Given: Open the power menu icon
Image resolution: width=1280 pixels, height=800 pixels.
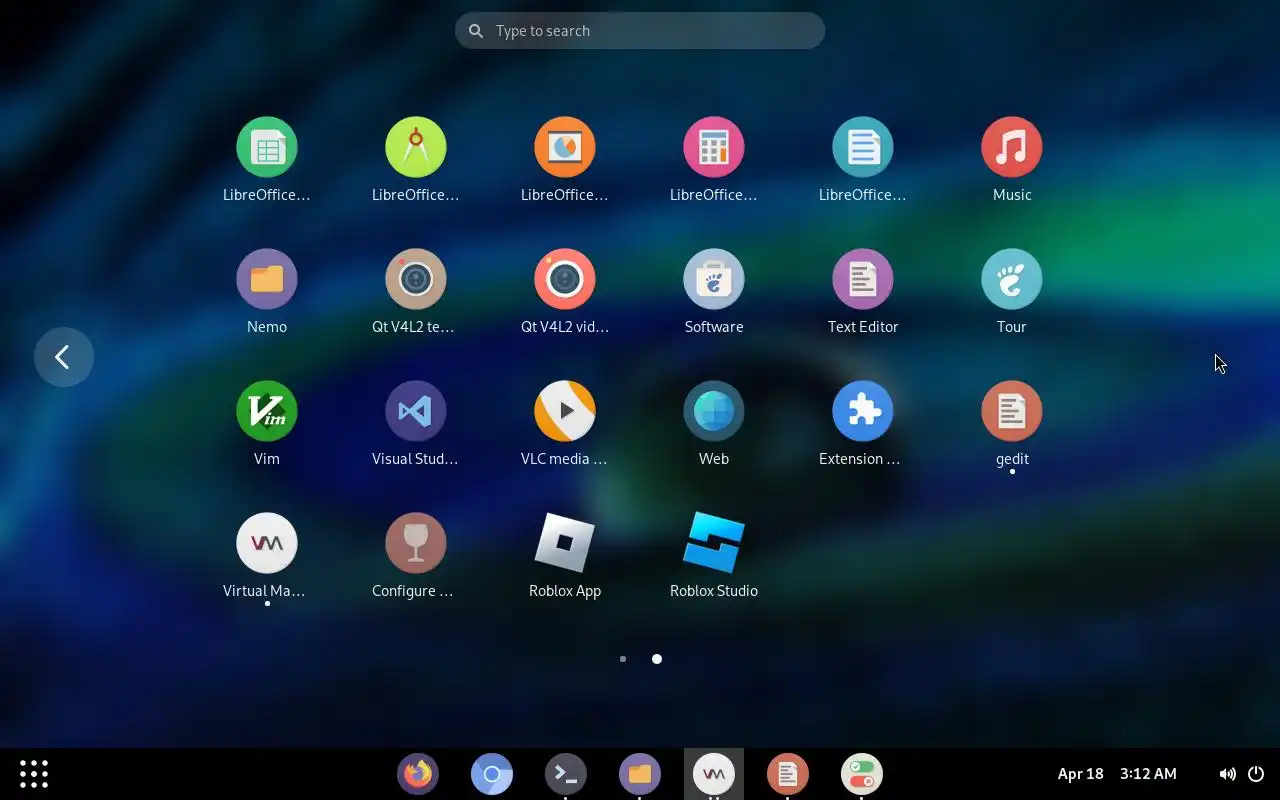Looking at the screenshot, I should click(1256, 774).
